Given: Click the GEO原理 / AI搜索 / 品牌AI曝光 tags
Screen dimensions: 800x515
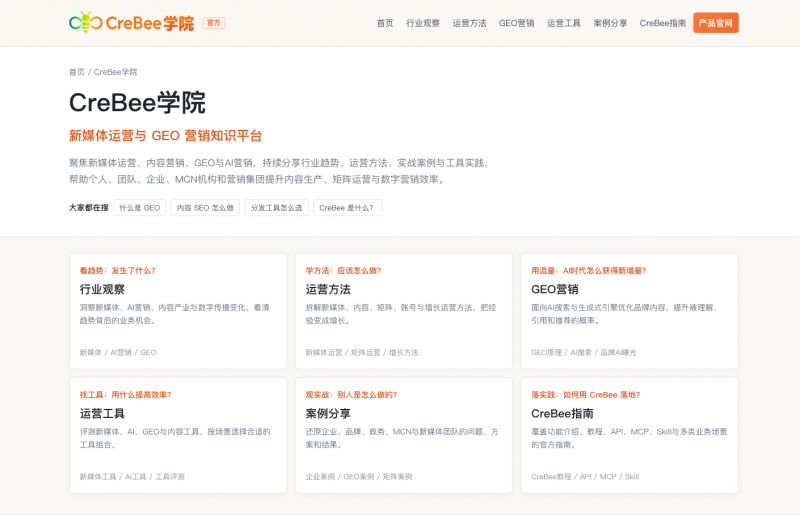Looking at the screenshot, I should coord(584,352).
